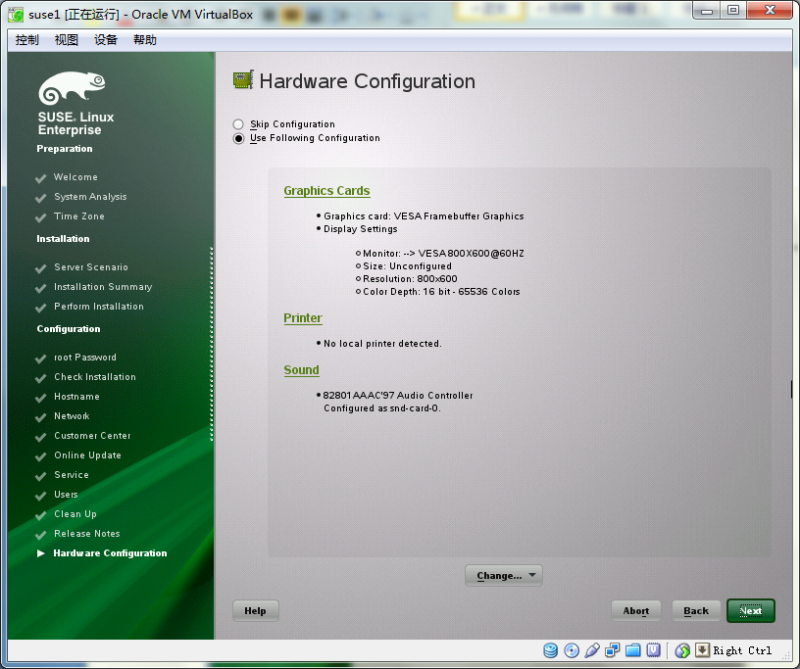Click the optical disc status icon
The image size is (800, 669).
click(x=571, y=650)
